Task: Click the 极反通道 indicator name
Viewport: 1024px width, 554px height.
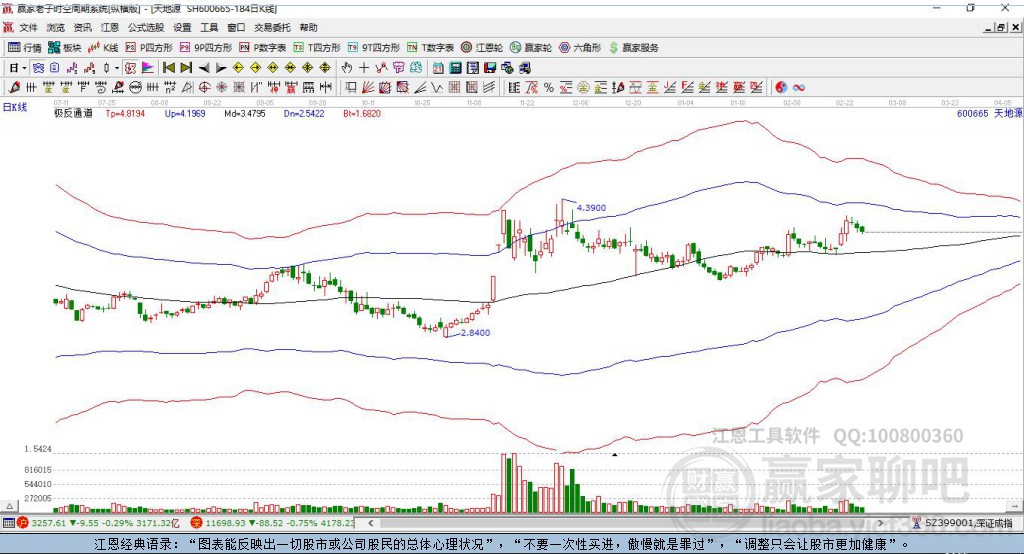Action: [73, 113]
